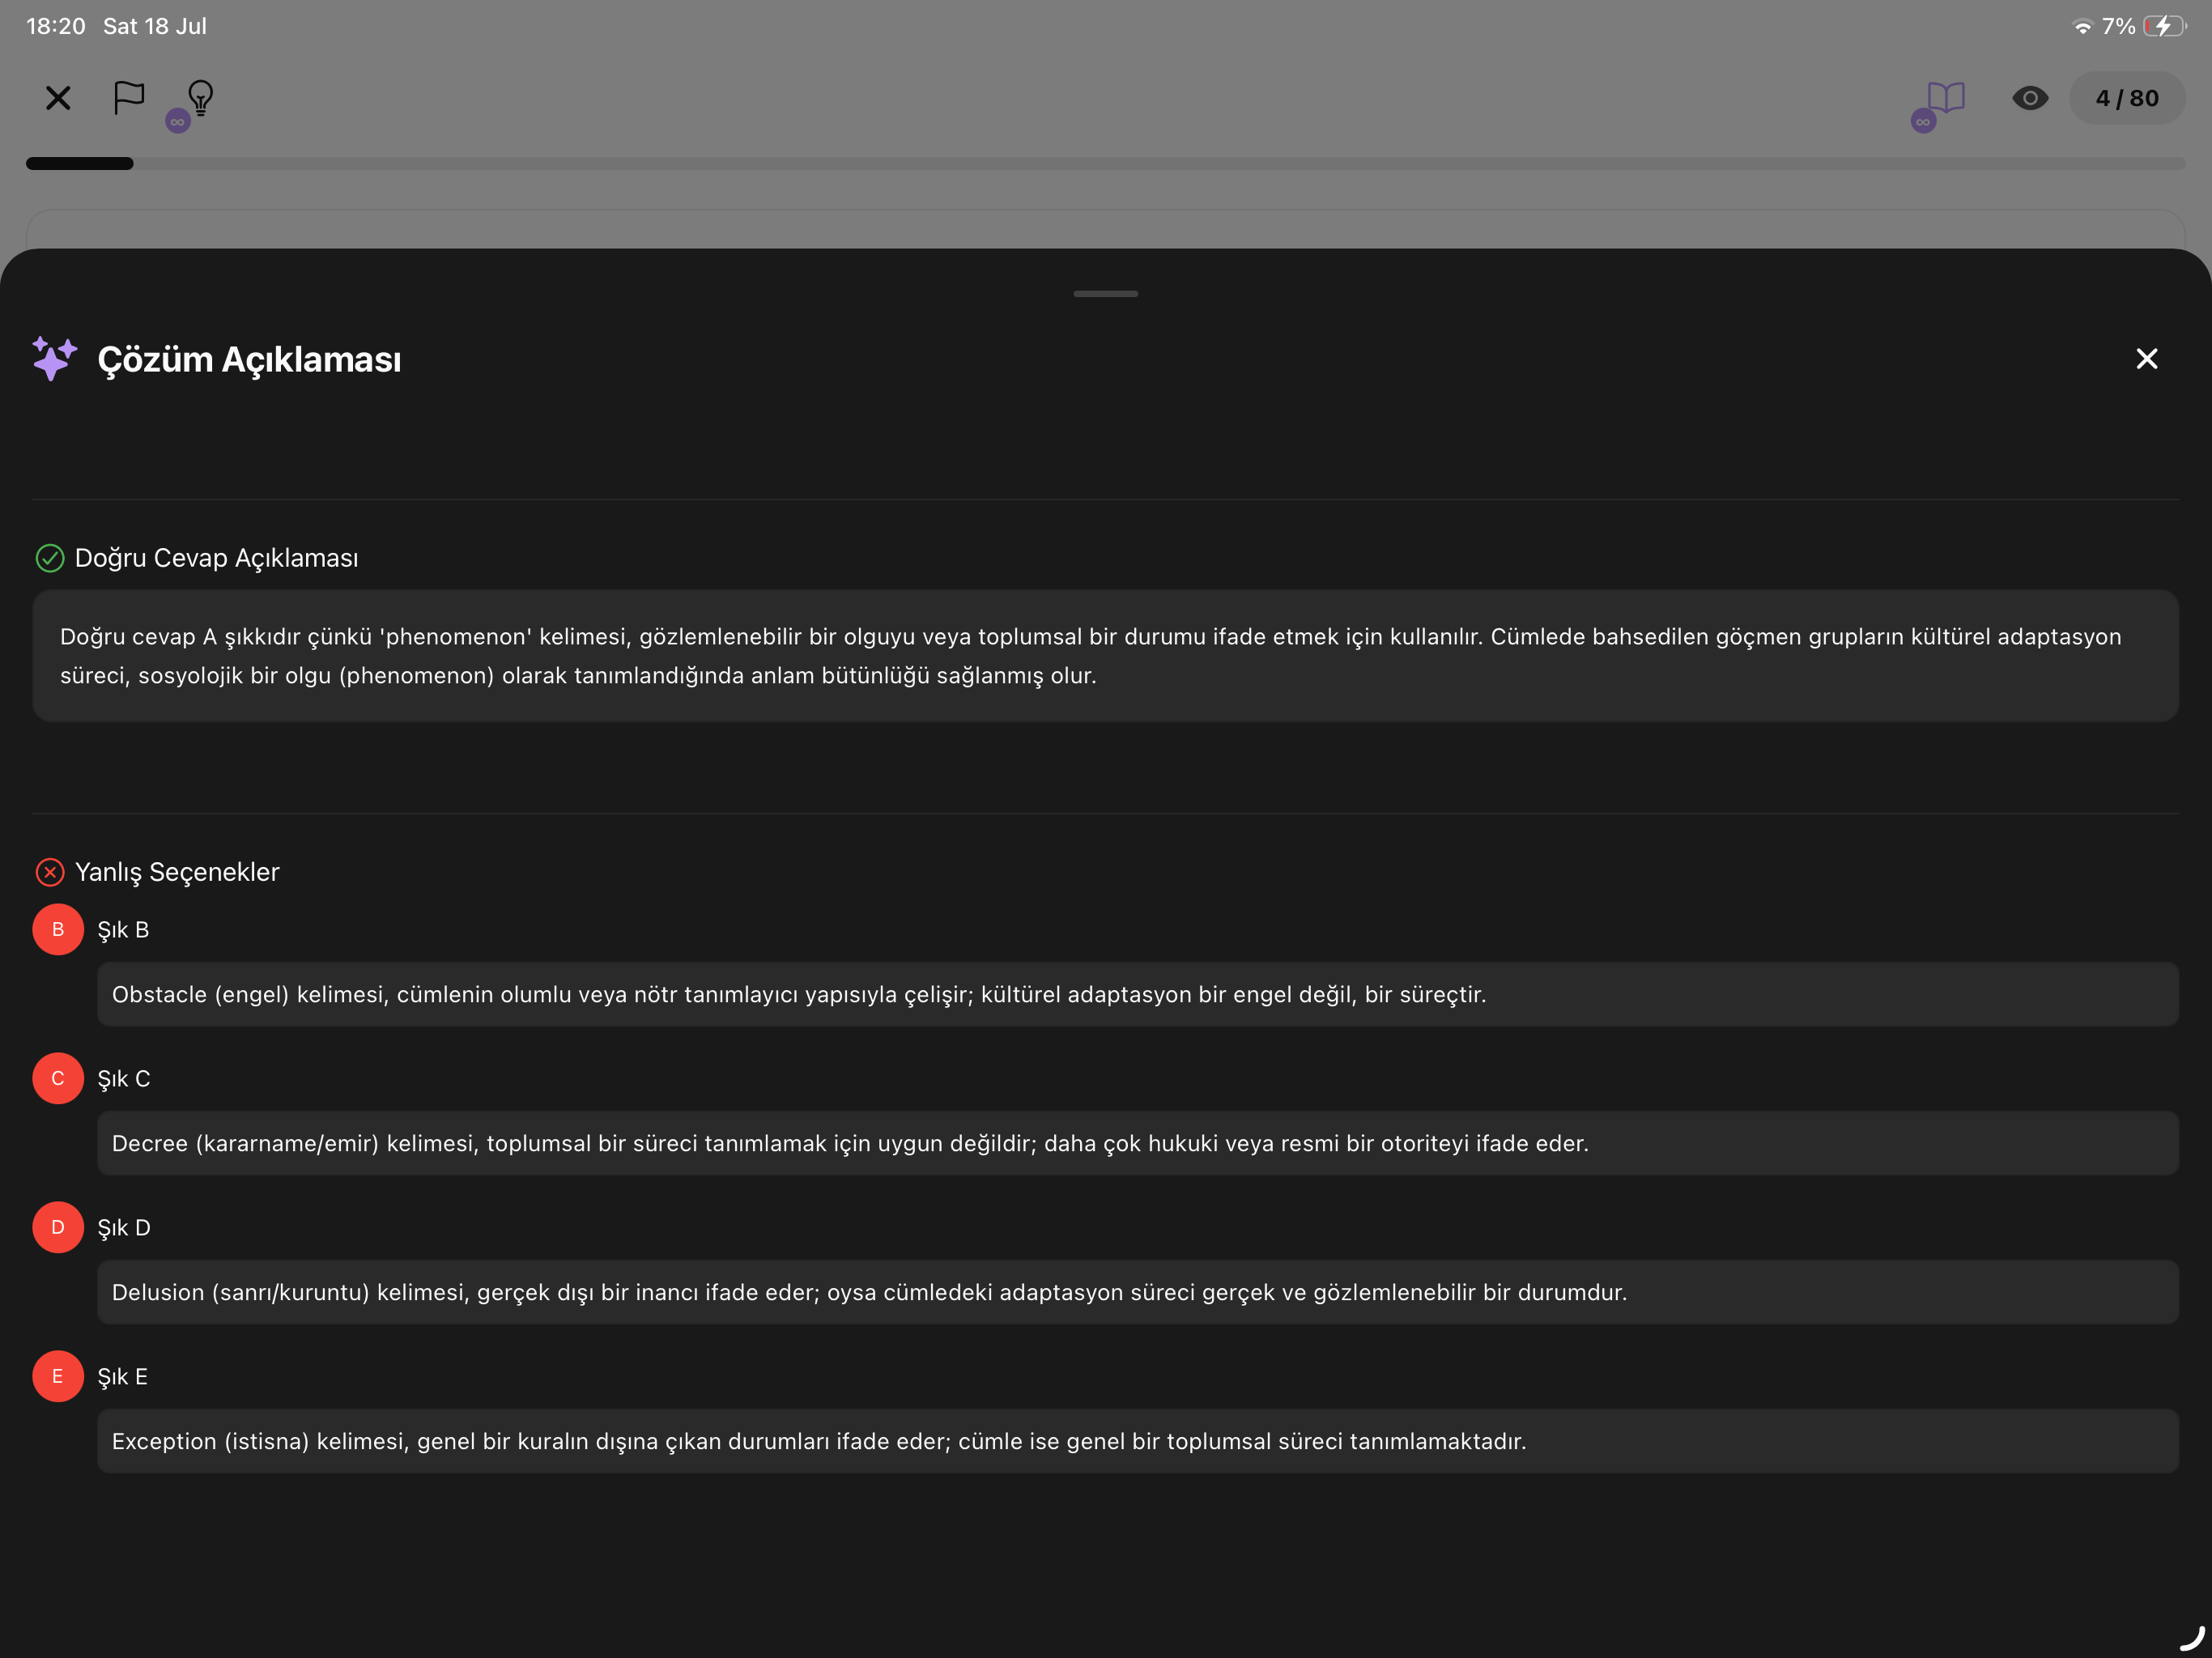Open the hint lightbulb icon

[x=201, y=98]
